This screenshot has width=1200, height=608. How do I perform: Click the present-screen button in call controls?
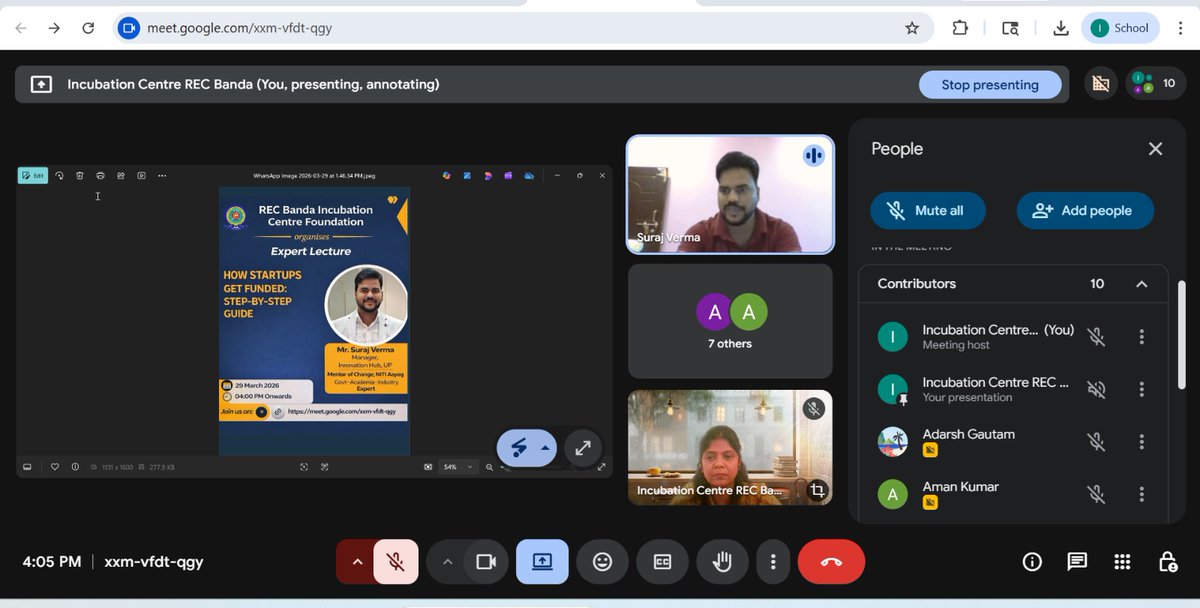[542, 562]
